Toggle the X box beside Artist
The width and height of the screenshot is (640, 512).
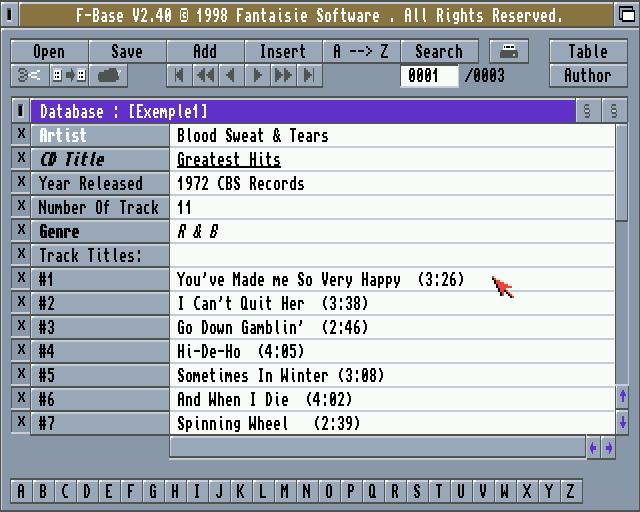point(21,134)
